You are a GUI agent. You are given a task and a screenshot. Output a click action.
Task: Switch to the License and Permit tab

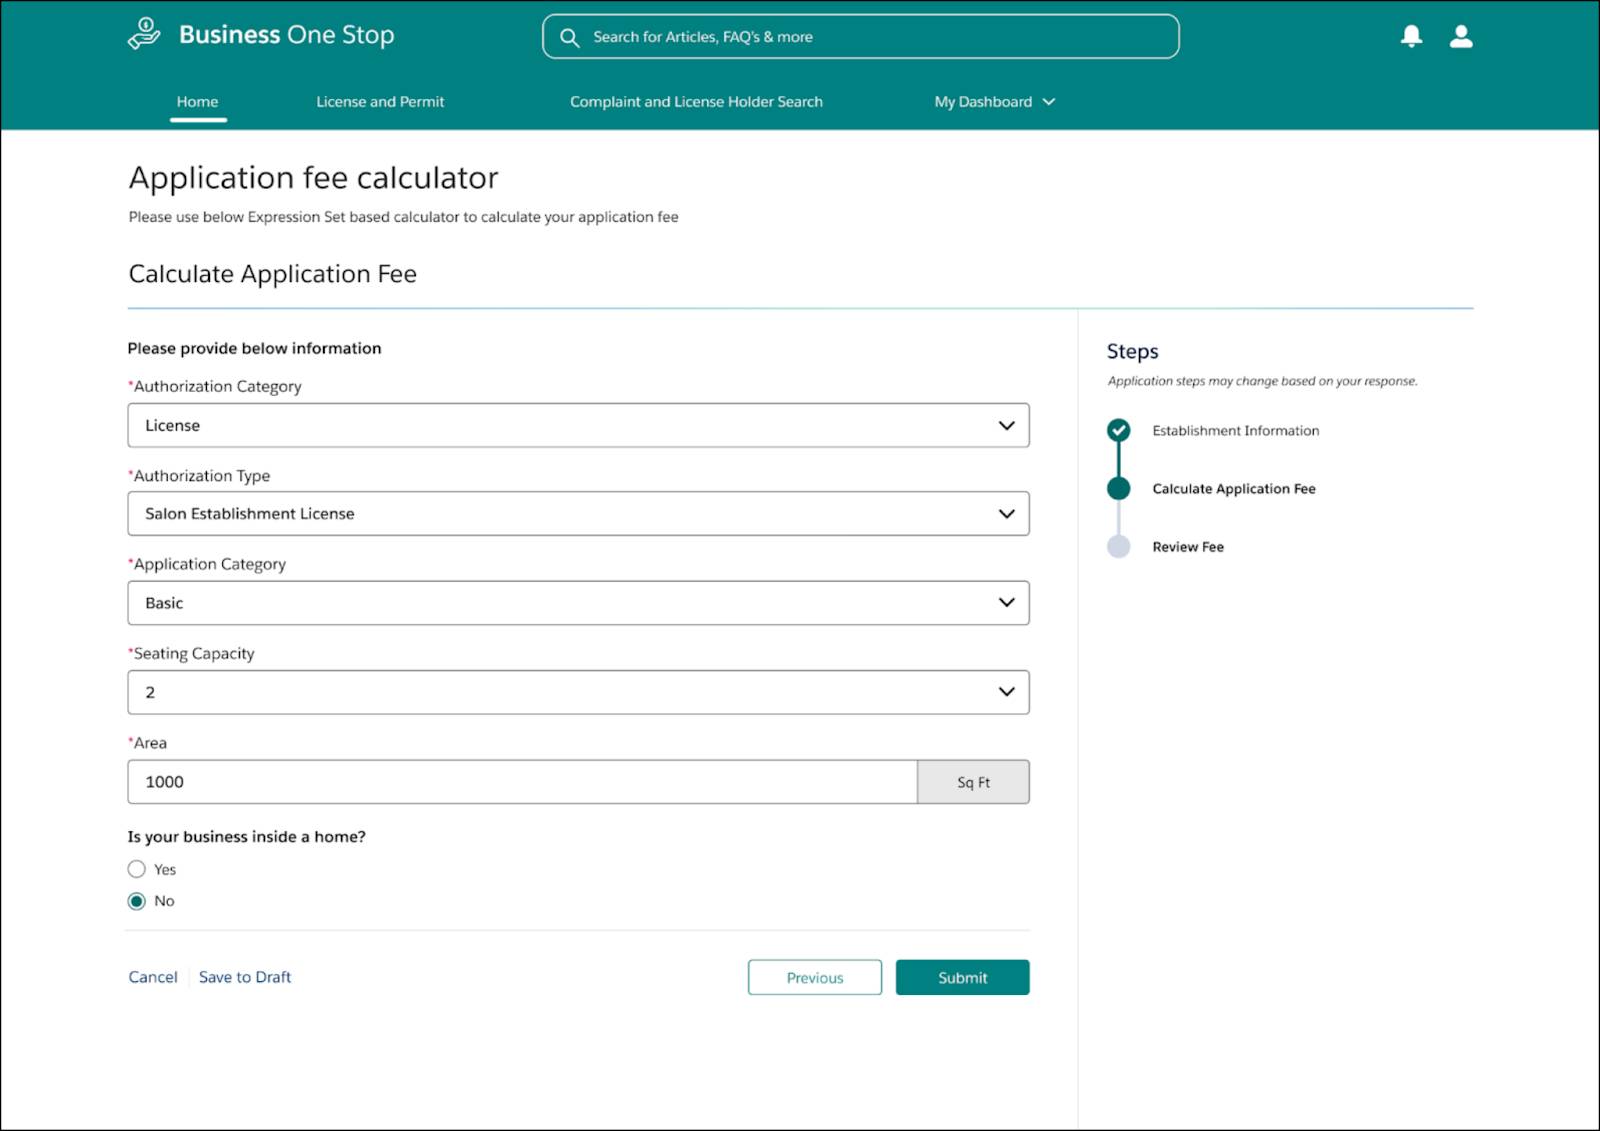379,101
